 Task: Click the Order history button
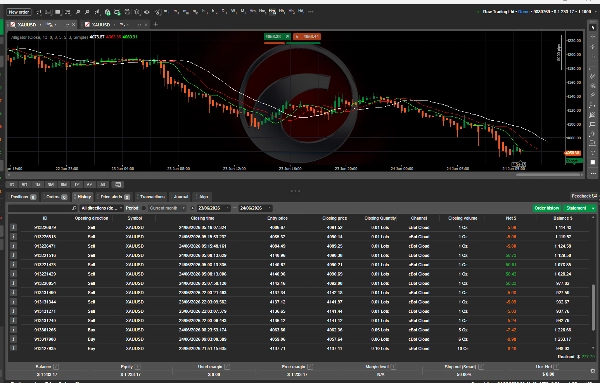tap(547, 208)
